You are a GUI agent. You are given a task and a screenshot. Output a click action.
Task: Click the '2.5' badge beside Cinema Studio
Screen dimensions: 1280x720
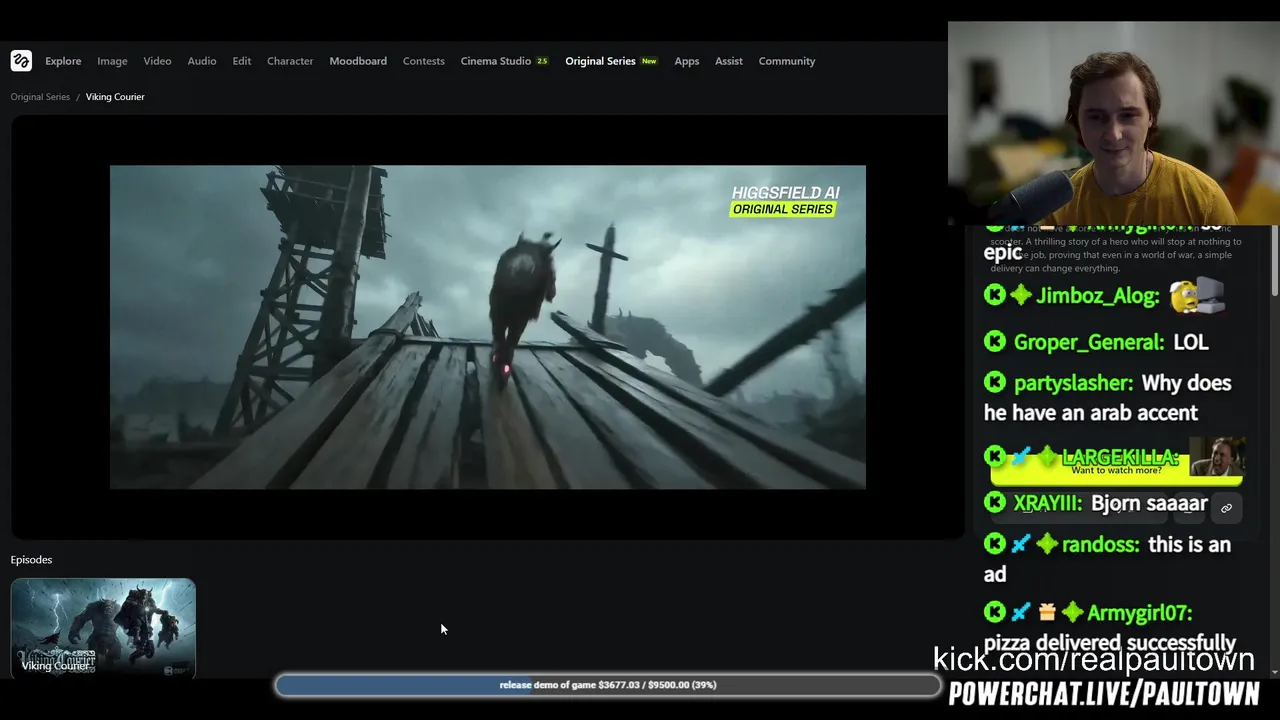pos(542,61)
